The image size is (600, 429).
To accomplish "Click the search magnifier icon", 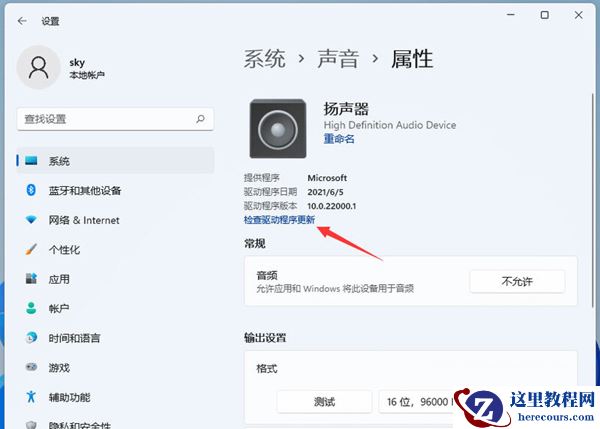I will pos(200,119).
